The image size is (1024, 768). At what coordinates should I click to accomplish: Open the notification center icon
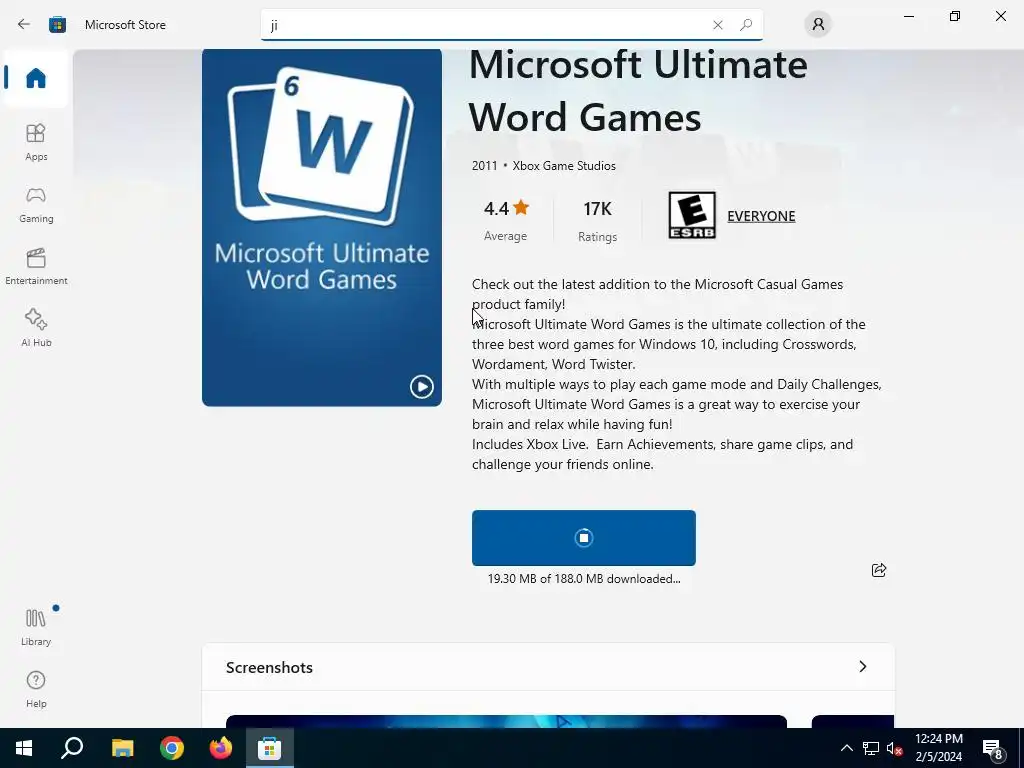point(993,748)
